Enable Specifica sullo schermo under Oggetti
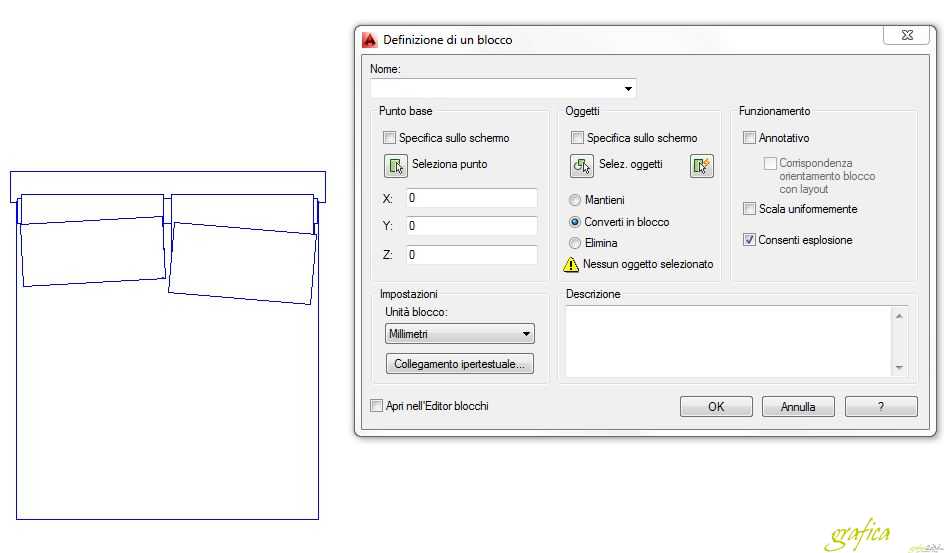The image size is (944, 553). click(577, 138)
